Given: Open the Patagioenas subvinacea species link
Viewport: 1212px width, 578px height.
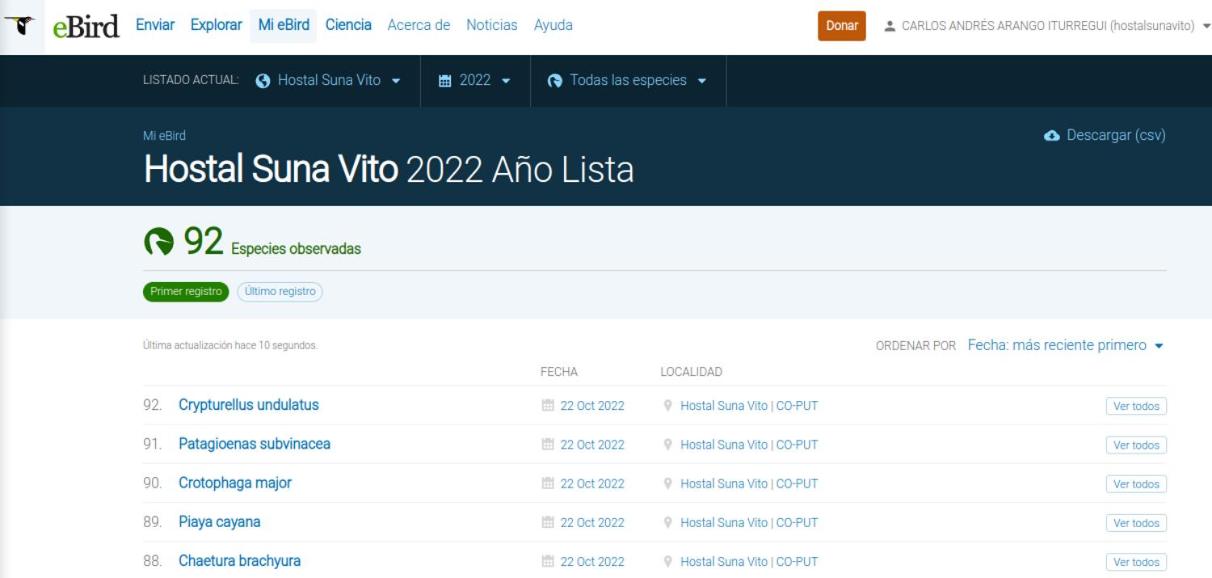Looking at the screenshot, I should (254, 444).
